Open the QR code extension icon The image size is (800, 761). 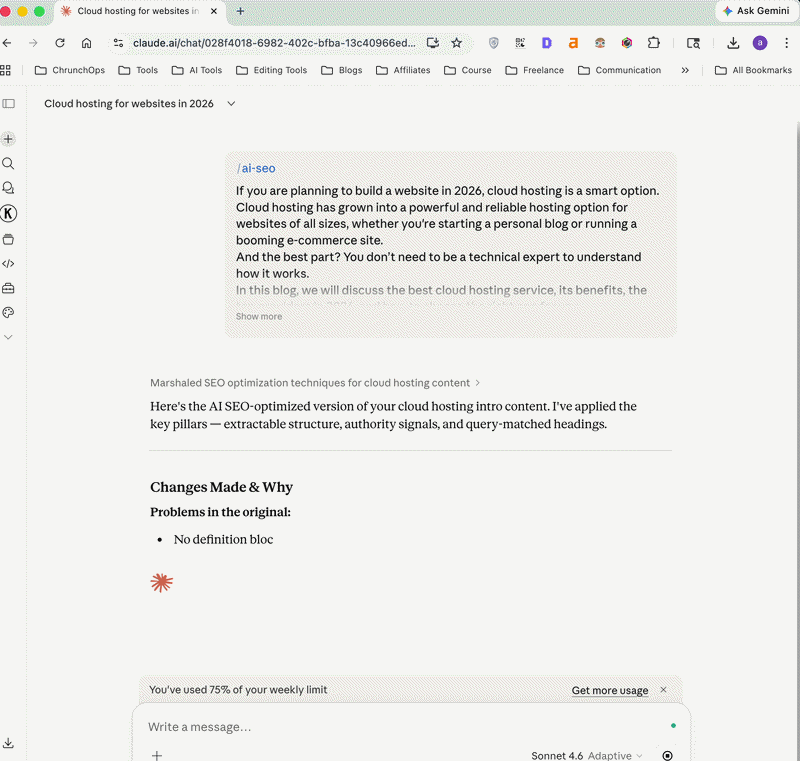[520, 43]
